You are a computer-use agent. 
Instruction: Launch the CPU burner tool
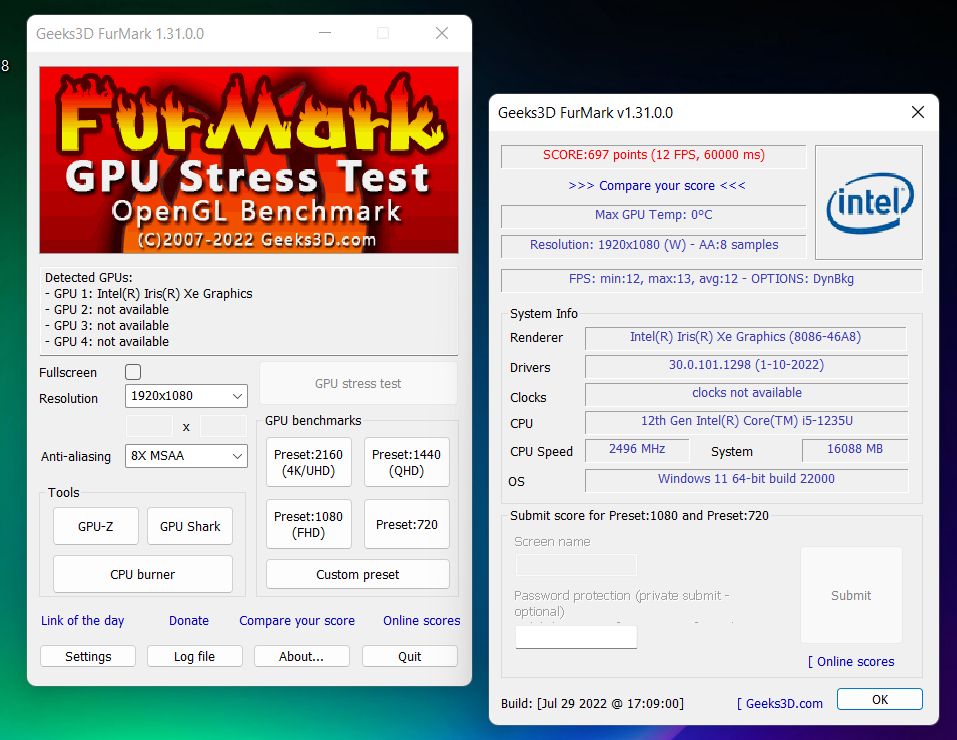coord(143,575)
